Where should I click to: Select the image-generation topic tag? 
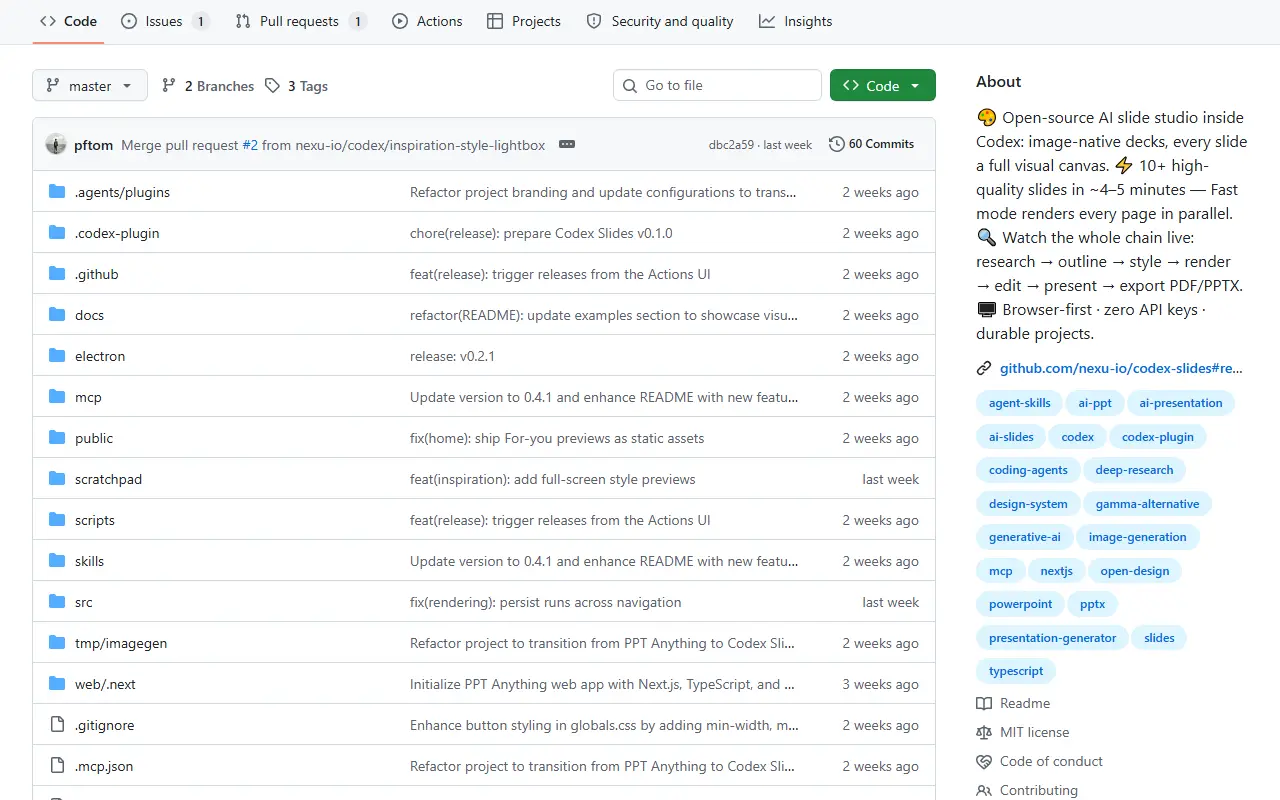1138,537
